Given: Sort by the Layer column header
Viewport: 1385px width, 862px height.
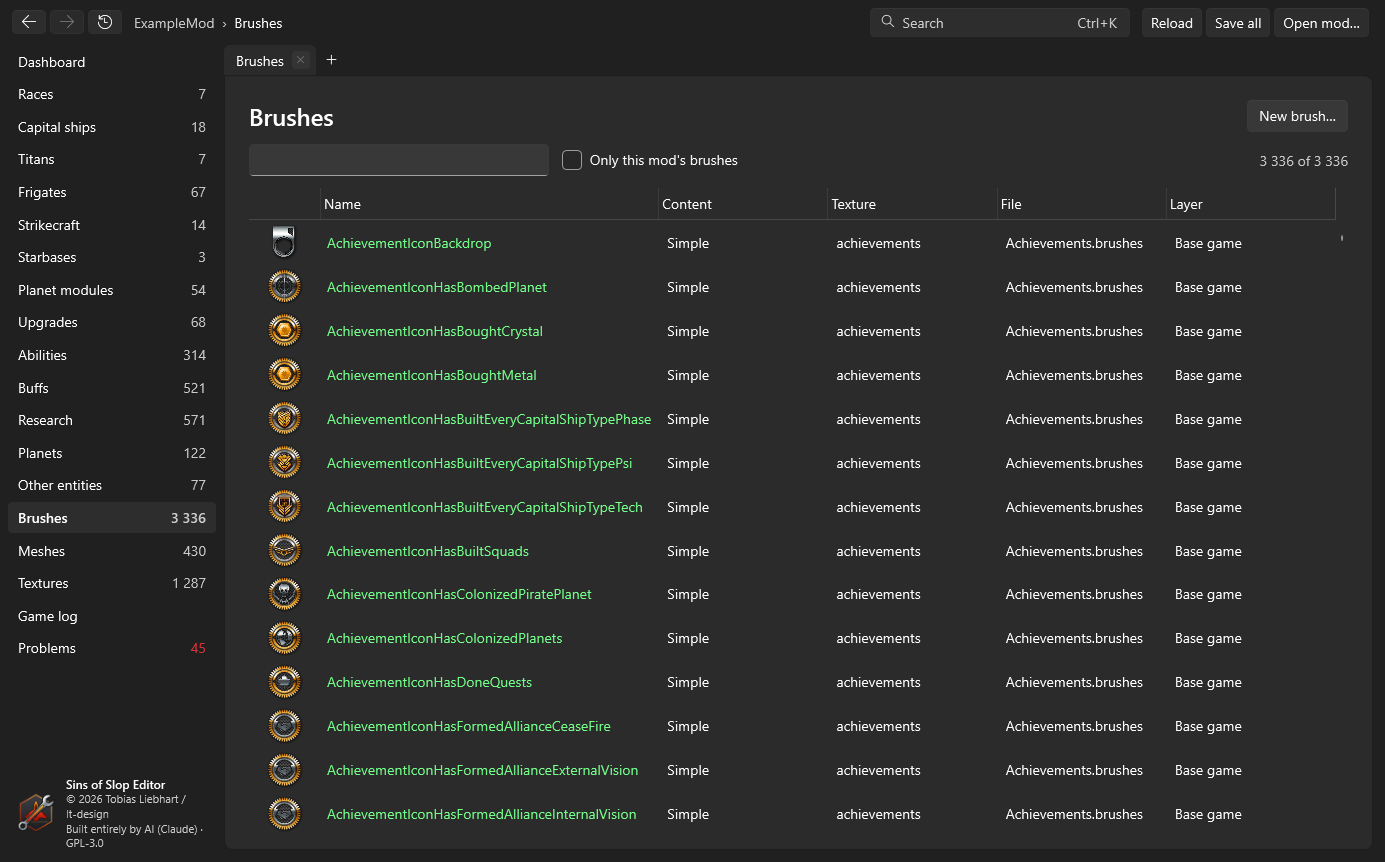Looking at the screenshot, I should click(1250, 204).
